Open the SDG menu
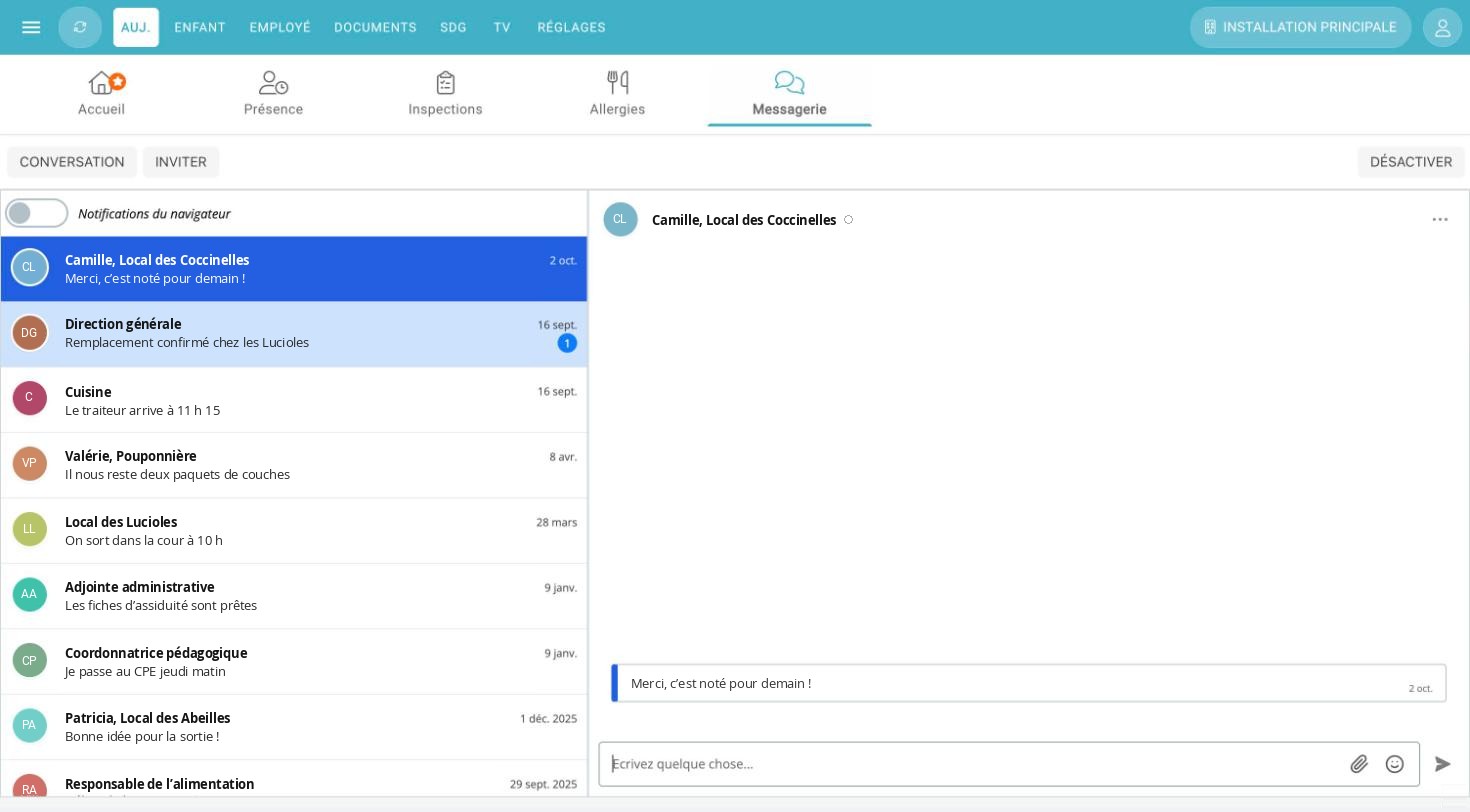This screenshot has width=1470, height=812. point(454,28)
